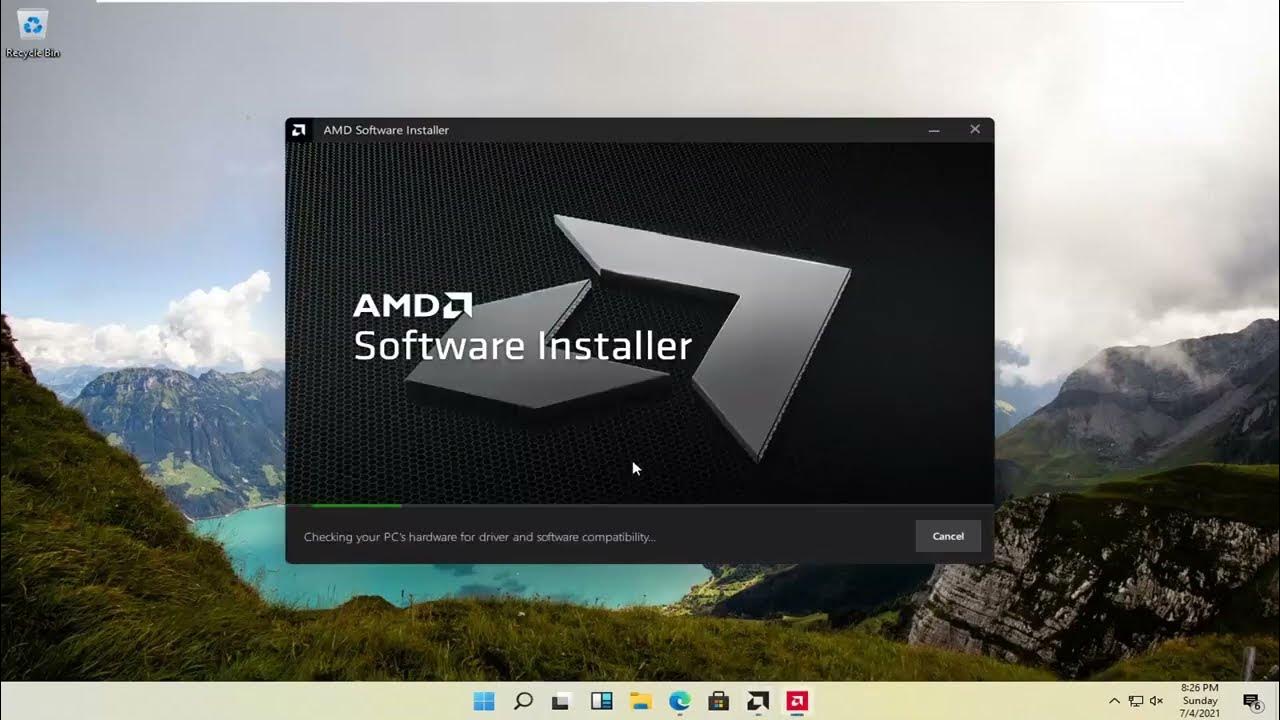Screen dimensions: 1280x720
Task: Open Microsoft Store from the taskbar
Action: pos(719,701)
